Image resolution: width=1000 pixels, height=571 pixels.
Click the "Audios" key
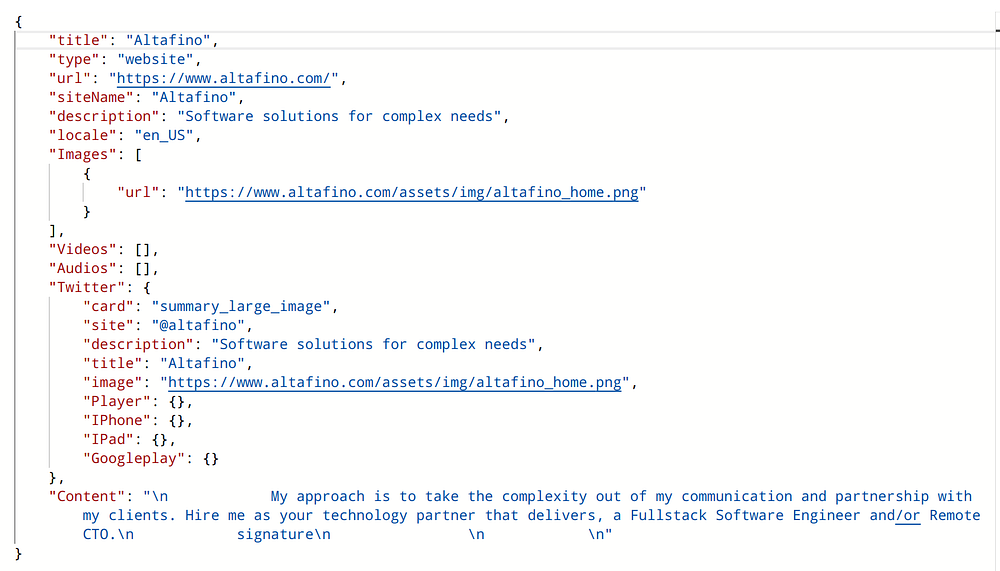pos(83,269)
